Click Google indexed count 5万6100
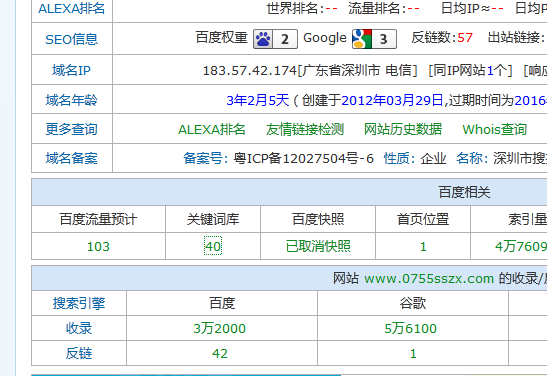The image size is (547, 376). click(411, 329)
